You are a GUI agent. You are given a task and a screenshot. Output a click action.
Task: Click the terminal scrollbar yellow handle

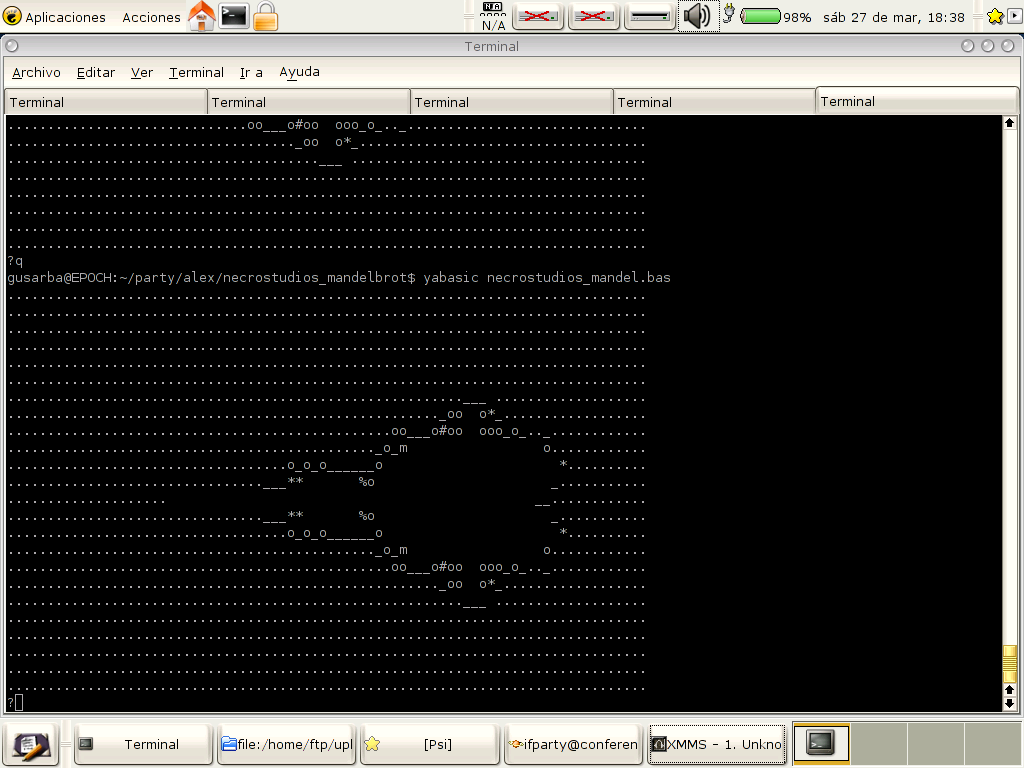pyautogui.click(x=1009, y=664)
